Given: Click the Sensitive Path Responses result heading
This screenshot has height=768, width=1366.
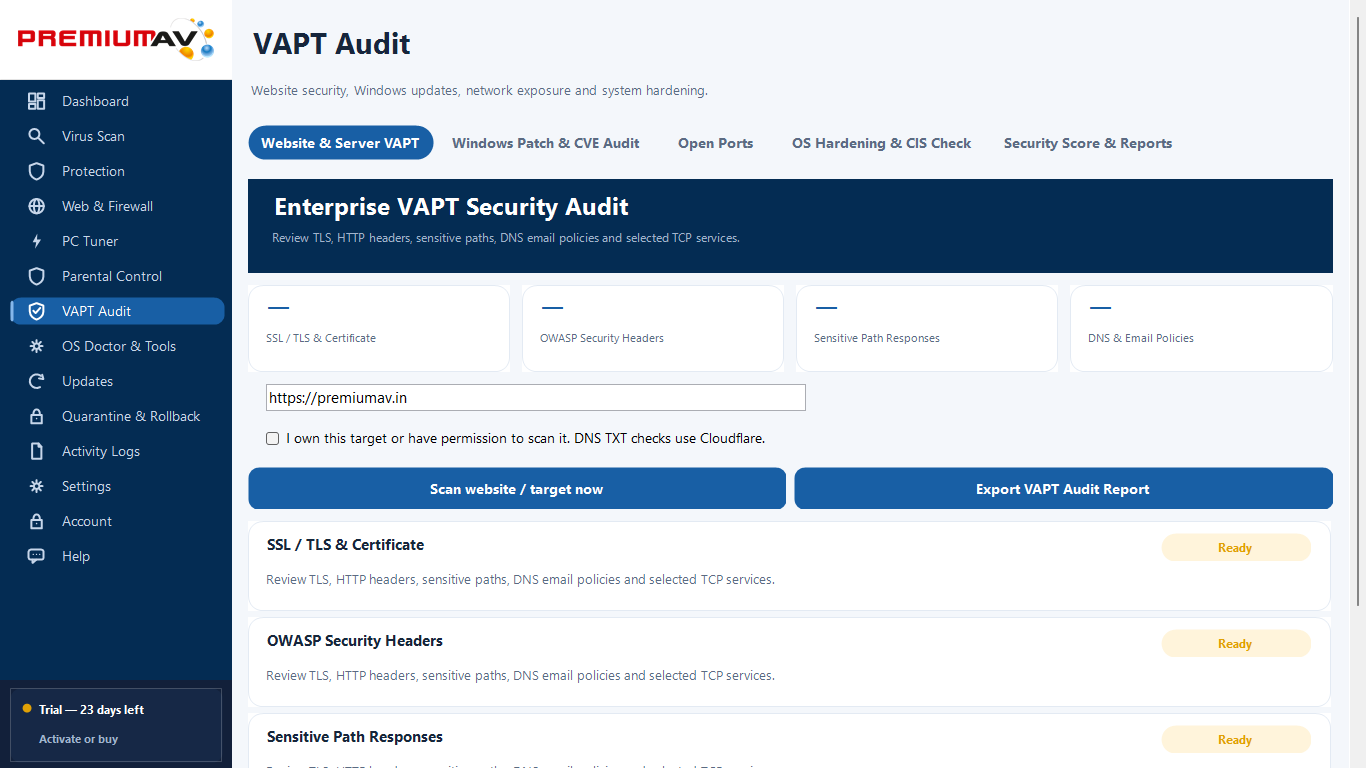Looking at the screenshot, I should click(355, 737).
